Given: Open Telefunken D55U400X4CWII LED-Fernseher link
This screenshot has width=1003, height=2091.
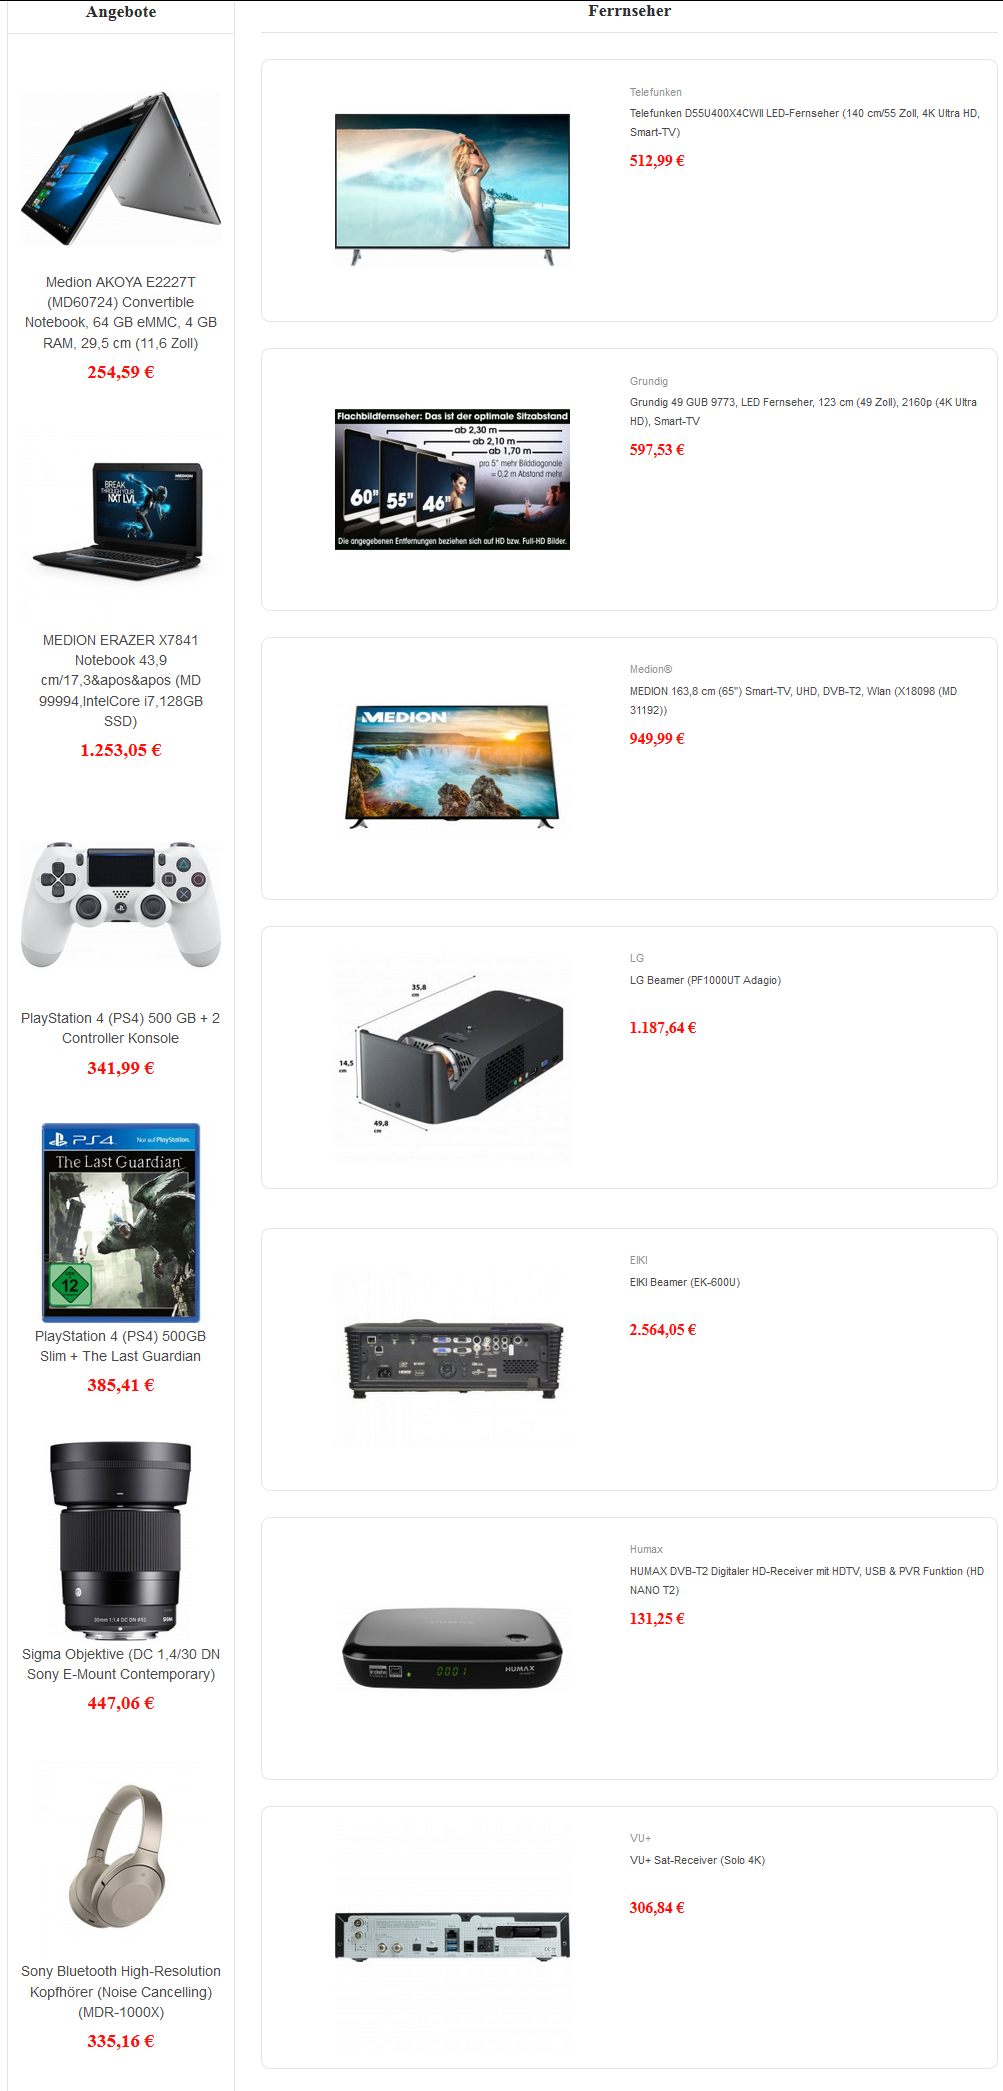Looking at the screenshot, I should coord(804,122).
